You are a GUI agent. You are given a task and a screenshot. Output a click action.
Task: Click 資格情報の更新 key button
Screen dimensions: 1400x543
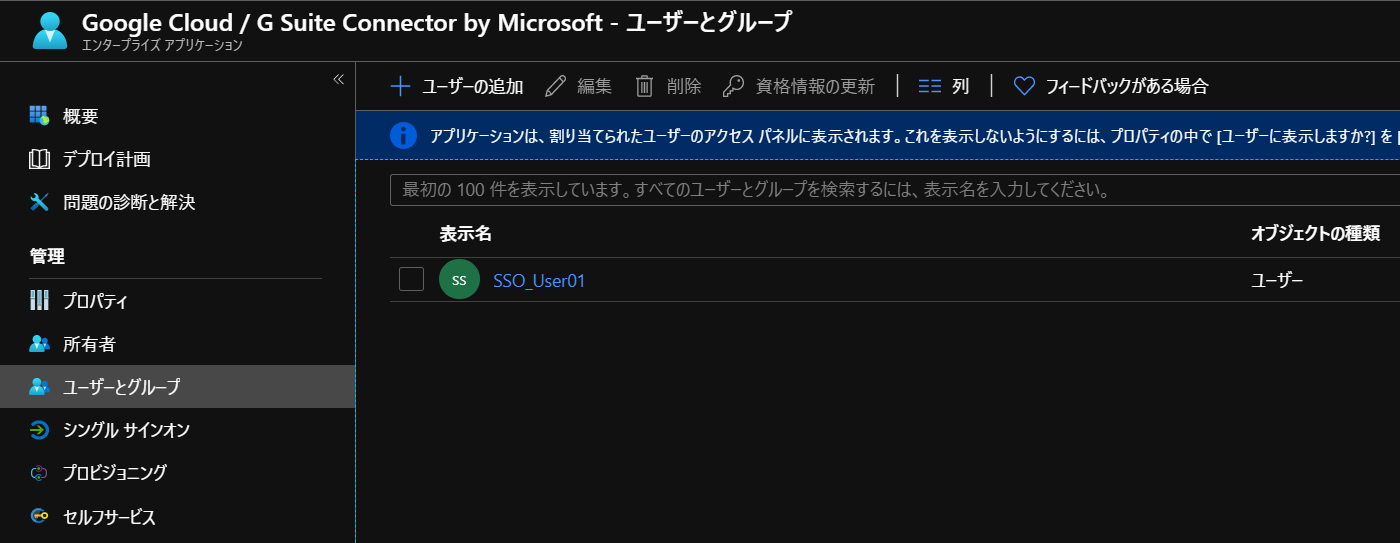coord(799,86)
